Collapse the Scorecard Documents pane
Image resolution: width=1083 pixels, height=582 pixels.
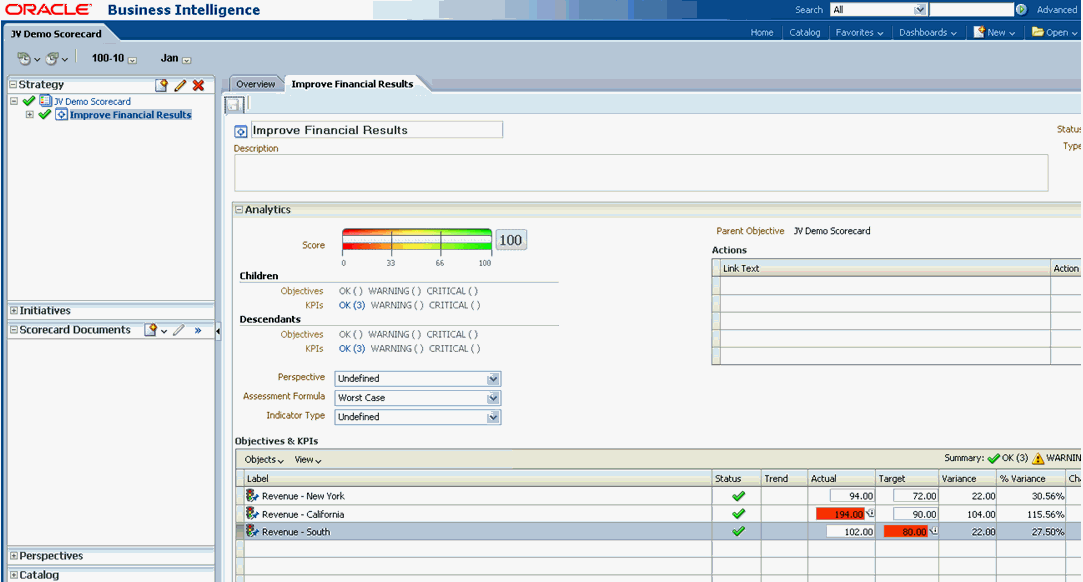point(13,330)
